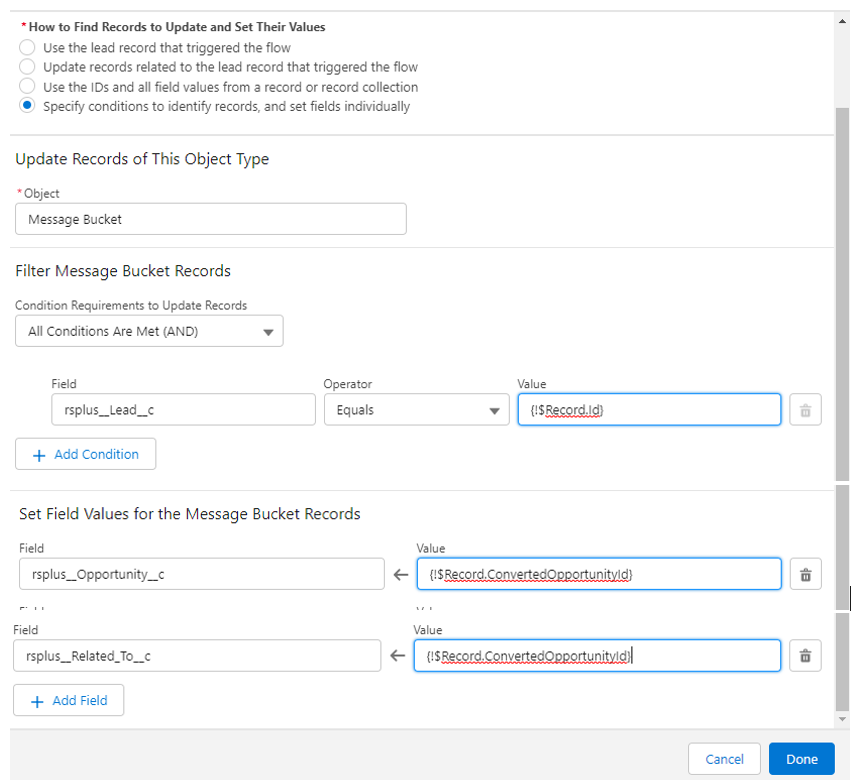Click the Add Field button

(x=68, y=701)
